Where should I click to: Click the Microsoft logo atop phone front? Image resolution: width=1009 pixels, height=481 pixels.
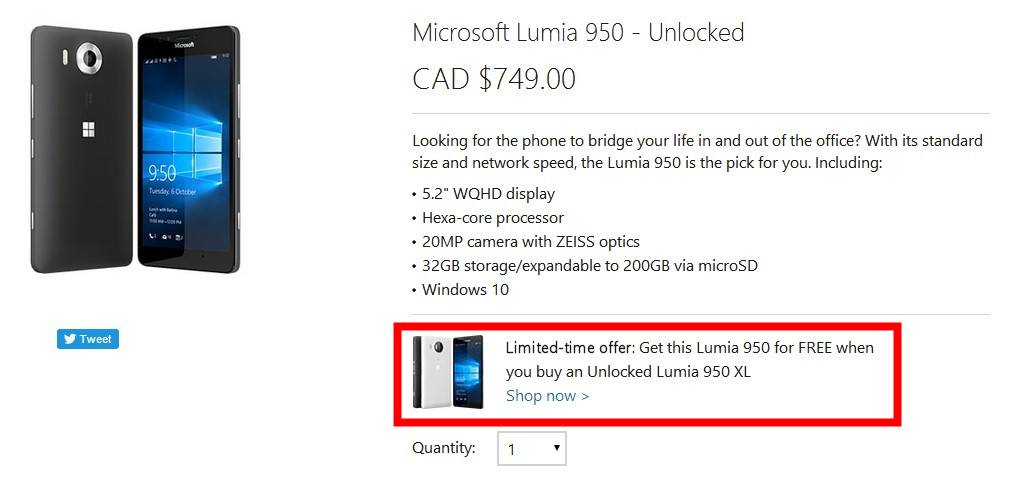(x=184, y=46)
